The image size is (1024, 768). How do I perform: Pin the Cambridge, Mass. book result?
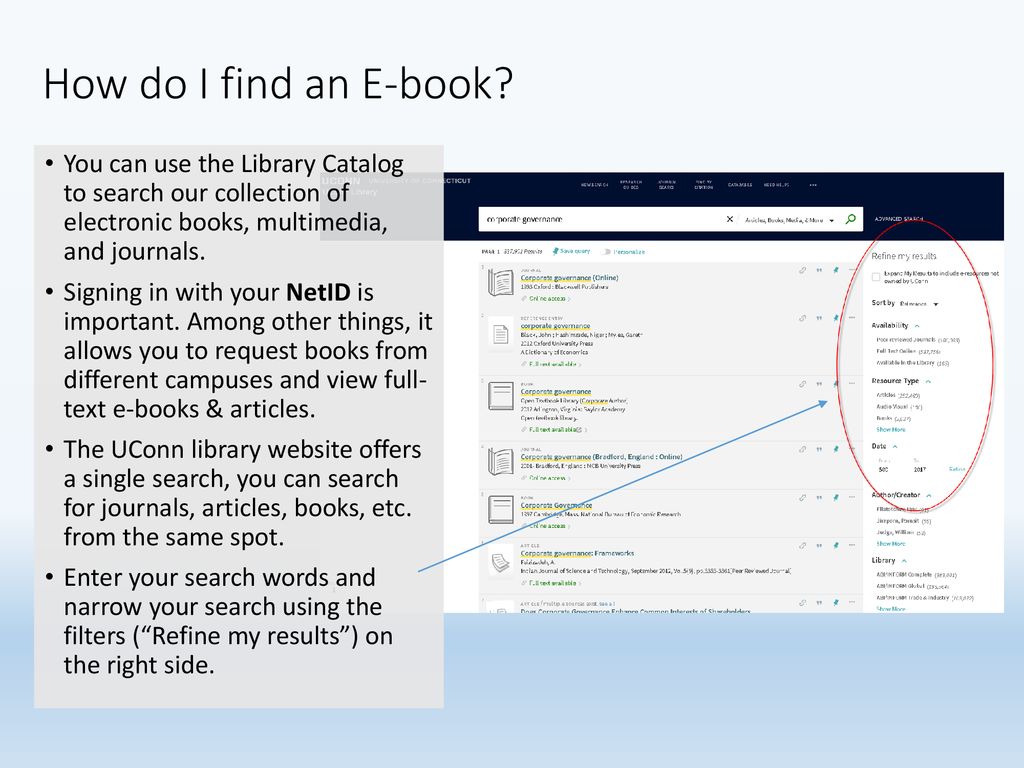pyautogui.click(x=835, y=498)
